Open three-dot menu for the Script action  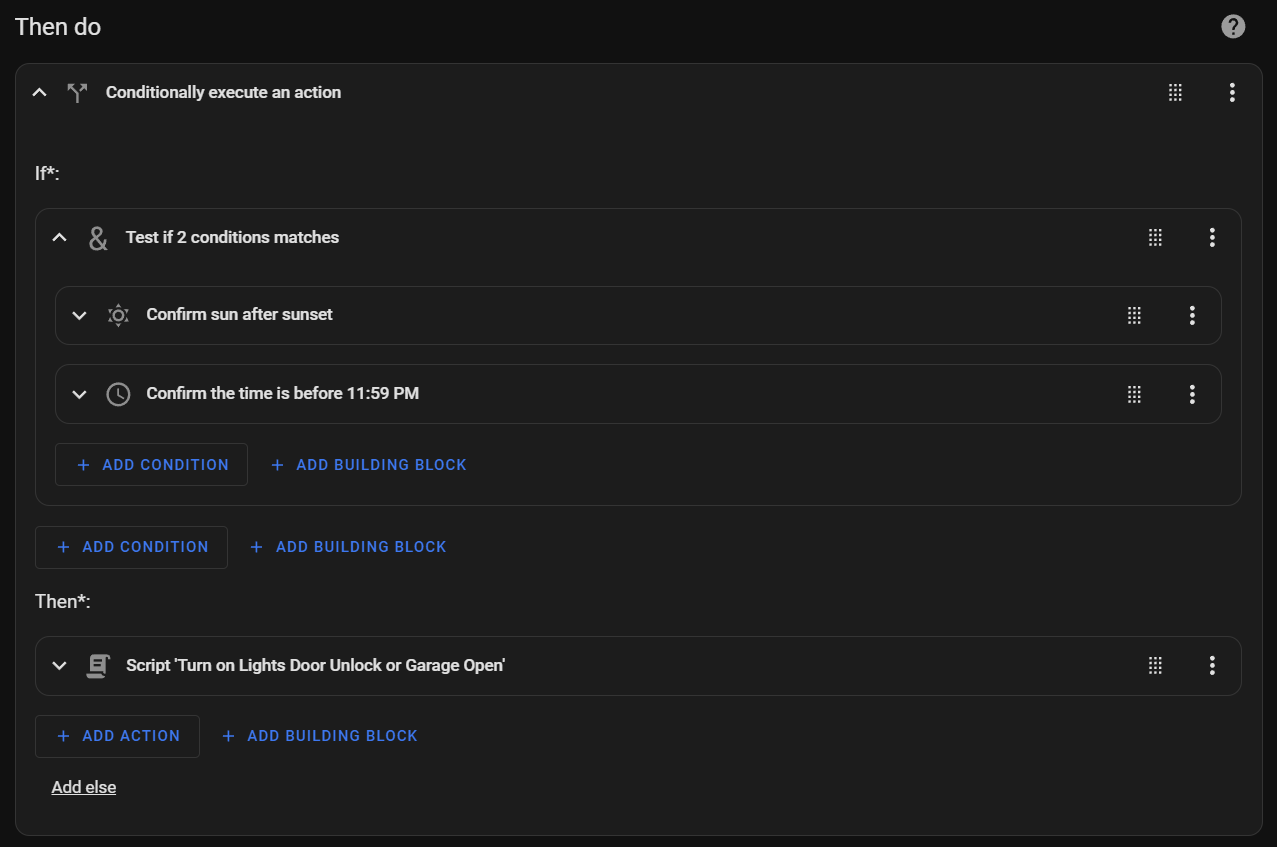(1212, 665)
